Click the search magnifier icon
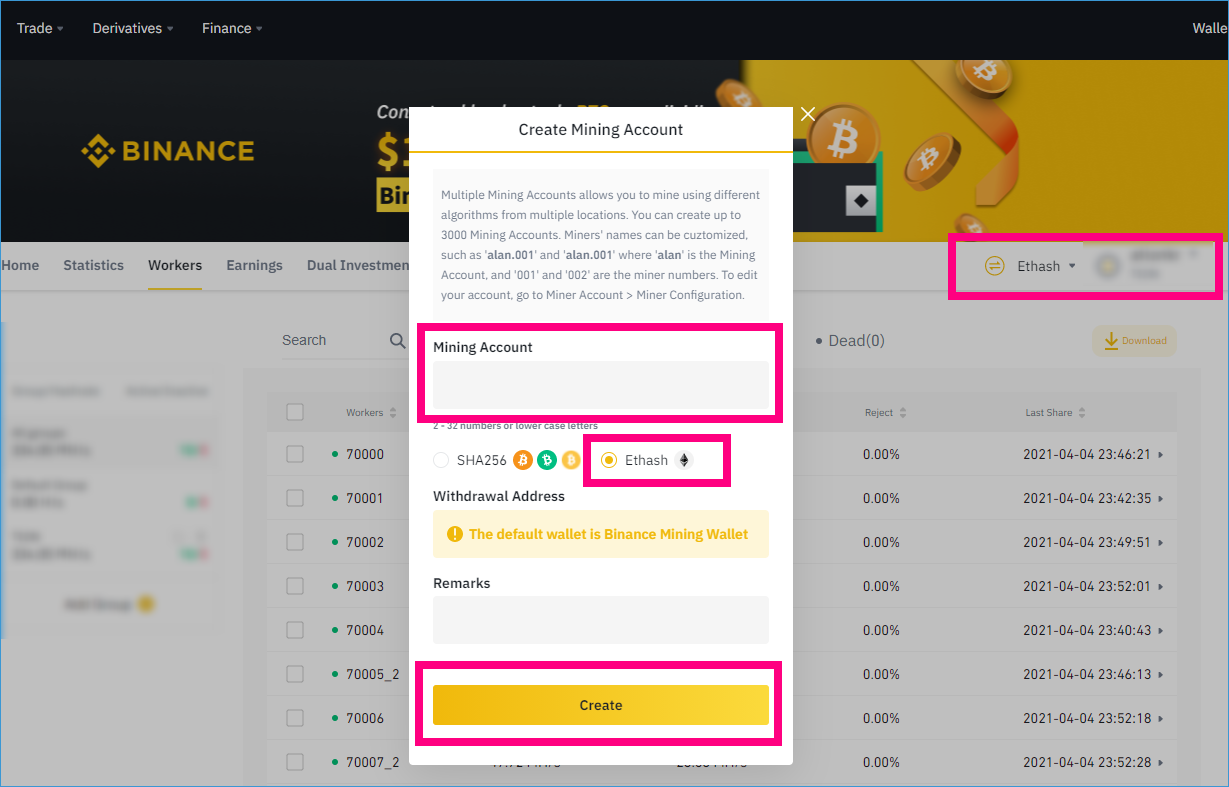Image resolution: width=1229 pixels, height=787 pixels. [x=397, y=341]
